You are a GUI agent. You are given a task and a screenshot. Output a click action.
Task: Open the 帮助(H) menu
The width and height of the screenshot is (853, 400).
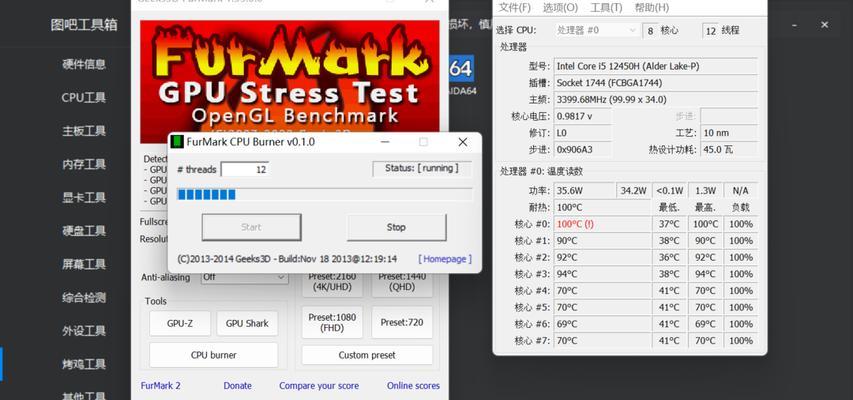pos(652,8)
